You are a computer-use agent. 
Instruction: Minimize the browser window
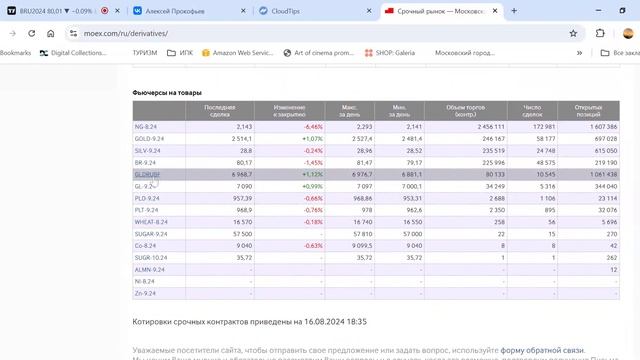point(598,11)
